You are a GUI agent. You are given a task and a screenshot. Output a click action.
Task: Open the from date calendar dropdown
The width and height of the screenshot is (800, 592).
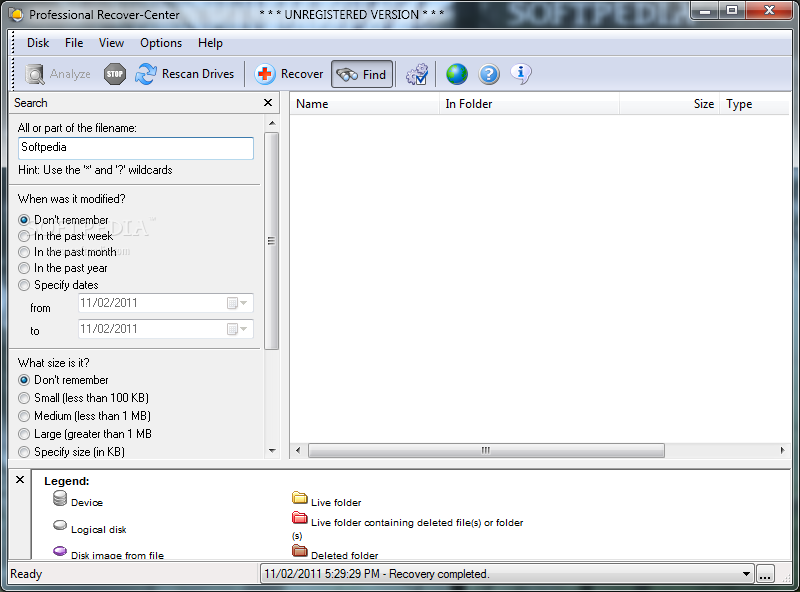point(237,303)
